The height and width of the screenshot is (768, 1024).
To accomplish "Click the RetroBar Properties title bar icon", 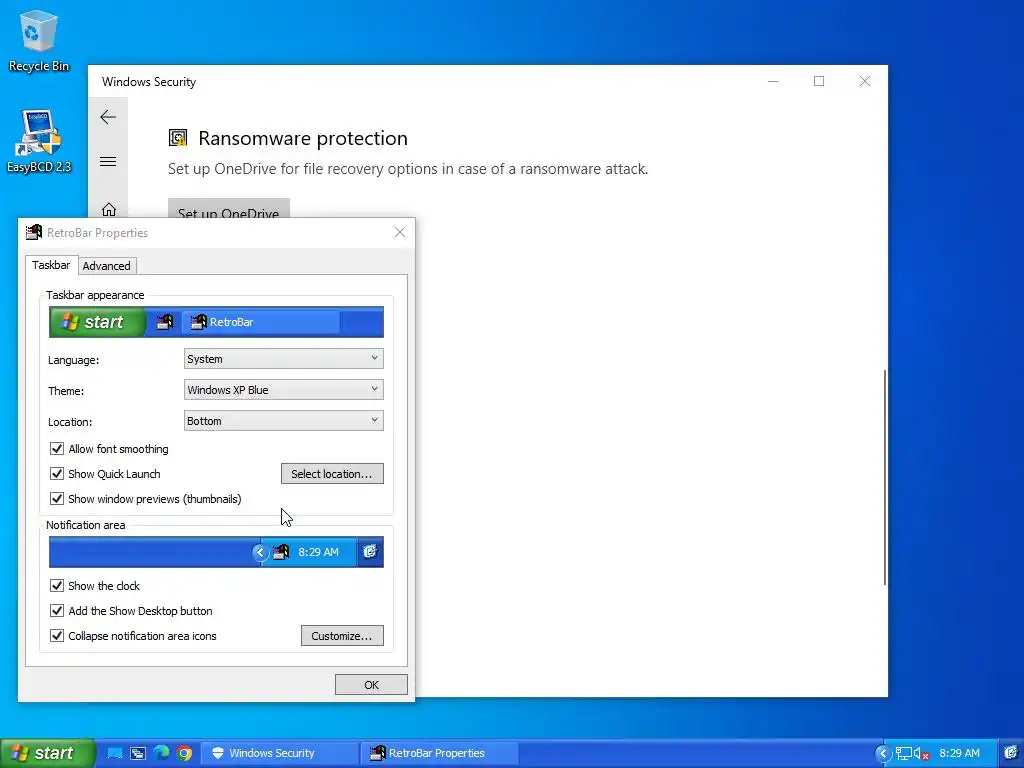I will point(33,232).
